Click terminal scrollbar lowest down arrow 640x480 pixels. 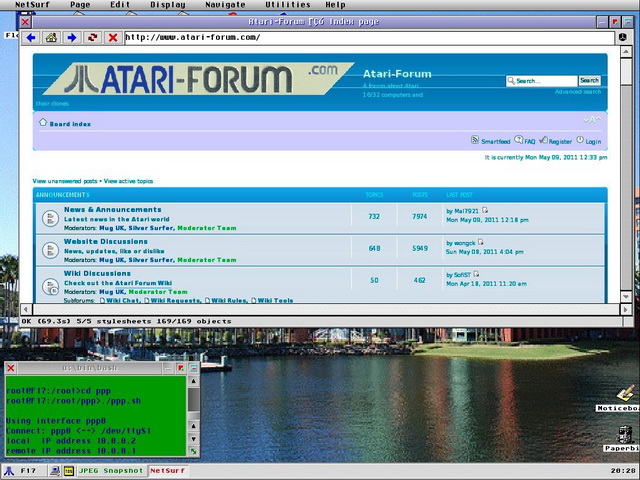[x=193, y=439]
